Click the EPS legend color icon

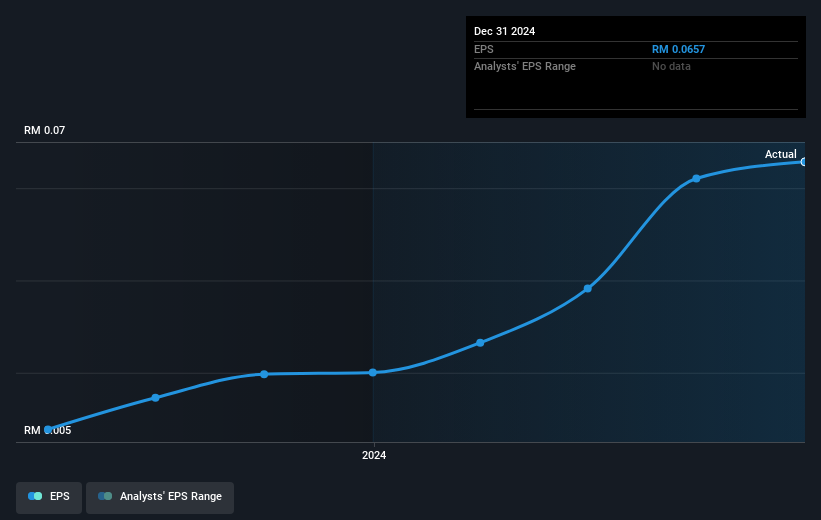pyautogui.click(x=35, y=496)
